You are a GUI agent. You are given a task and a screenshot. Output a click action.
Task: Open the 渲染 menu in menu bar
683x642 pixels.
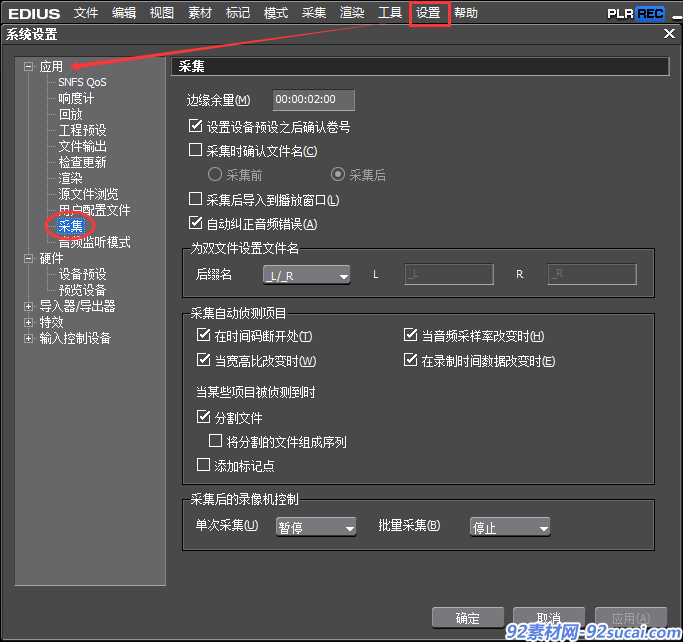pos(352,13)
